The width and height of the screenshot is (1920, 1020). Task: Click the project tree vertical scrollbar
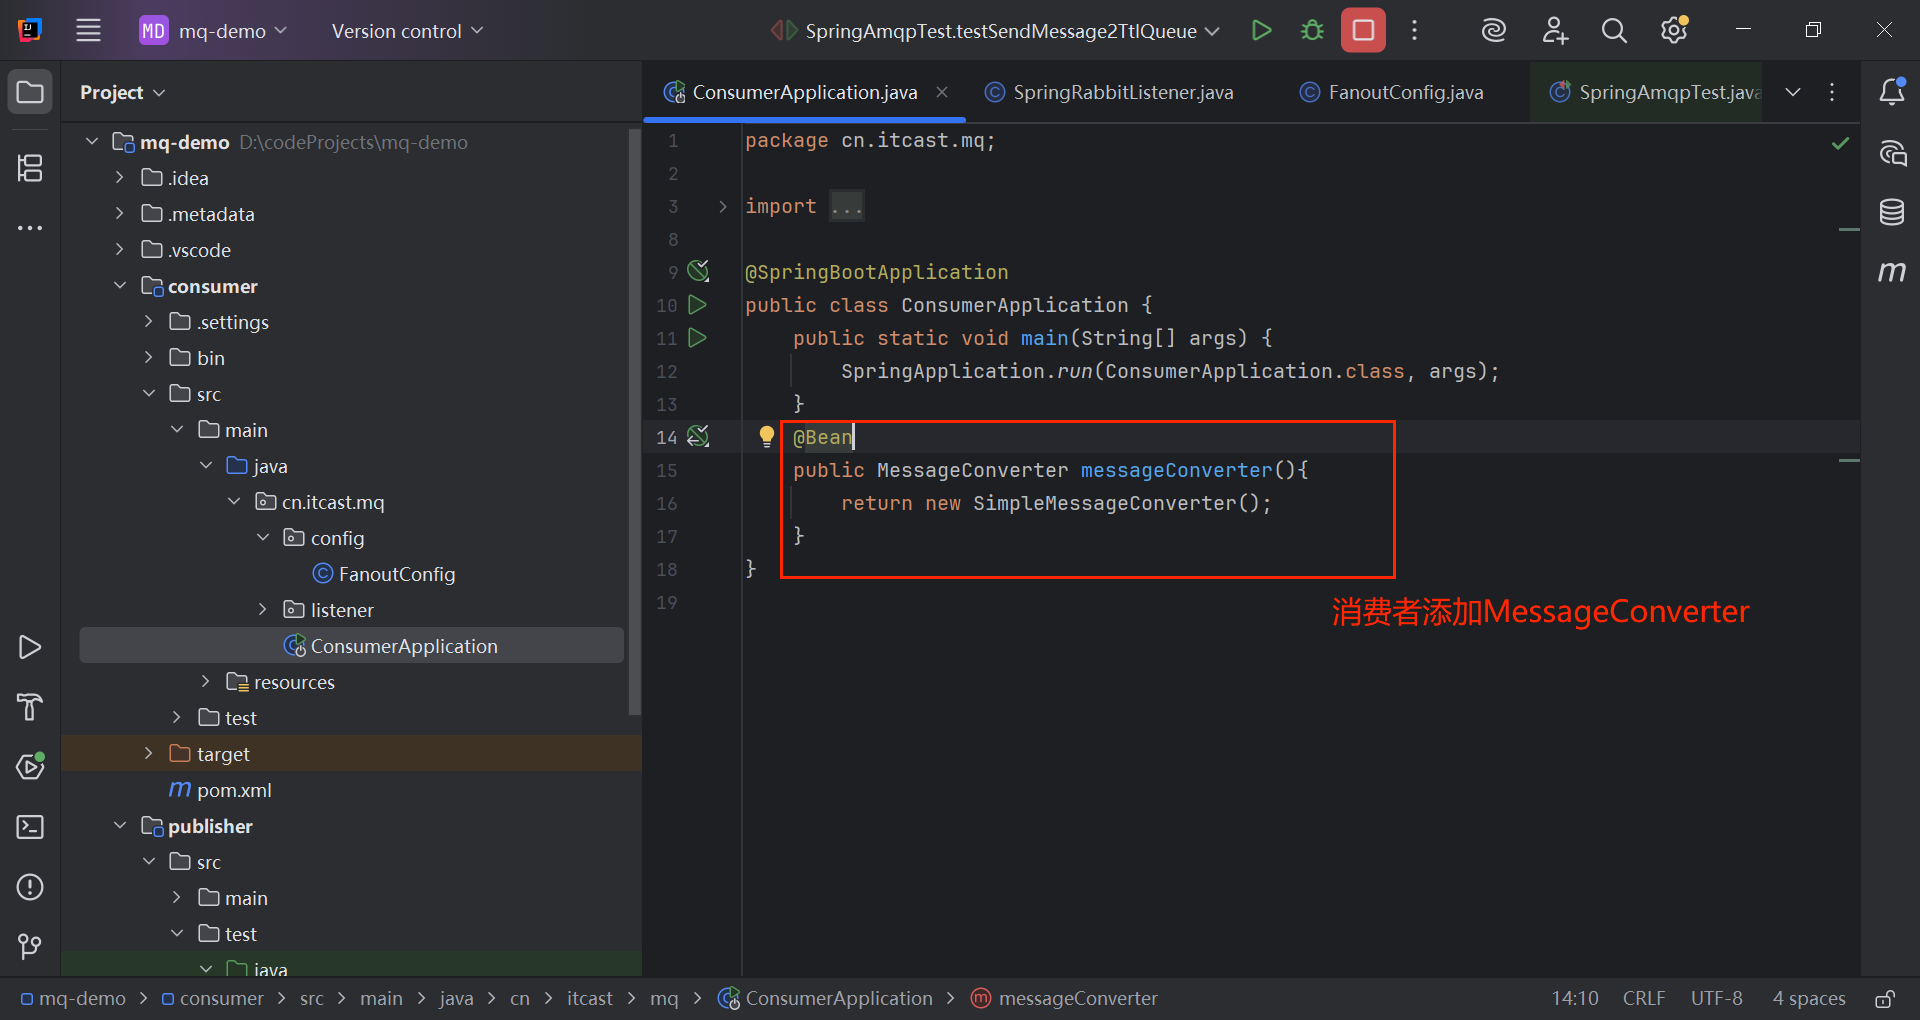(634, 420)
